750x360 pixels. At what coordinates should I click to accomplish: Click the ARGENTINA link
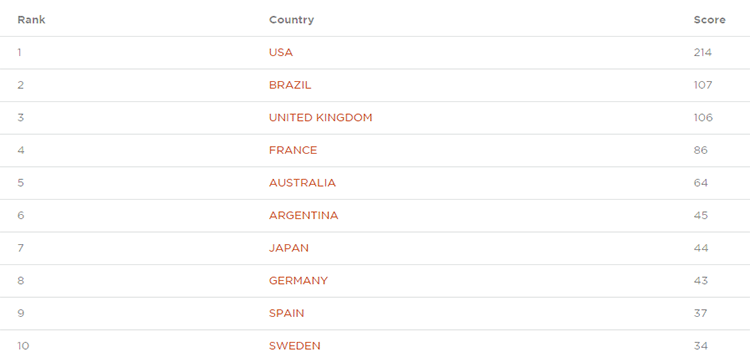[x=303, y=215]
